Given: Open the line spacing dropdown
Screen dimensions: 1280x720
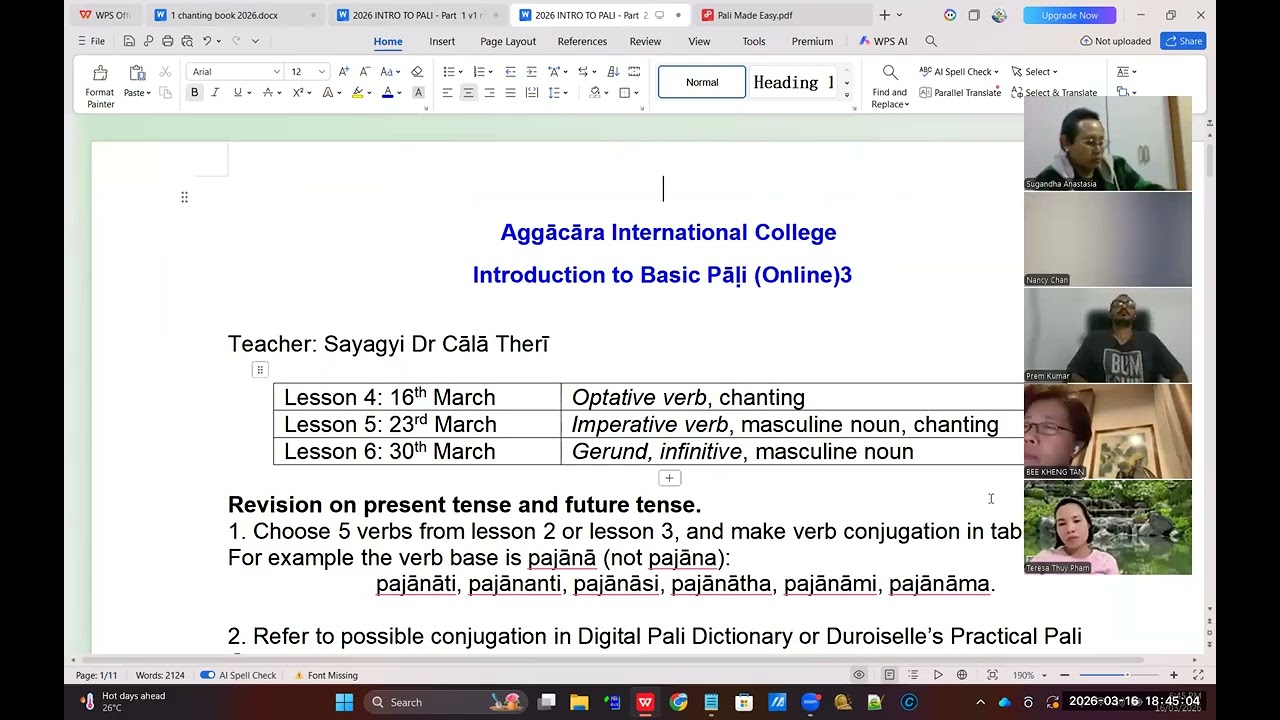Looking at the screenshot, I should point(565,93).
